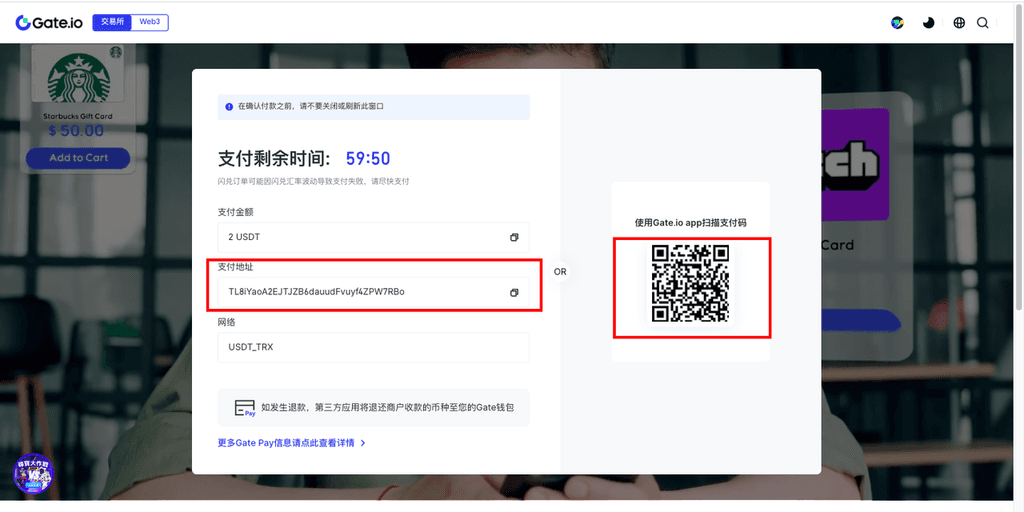Viewport: 1024px width, 512px height.
Task: Click the payment QR code
Action: [x=690, y=283]
